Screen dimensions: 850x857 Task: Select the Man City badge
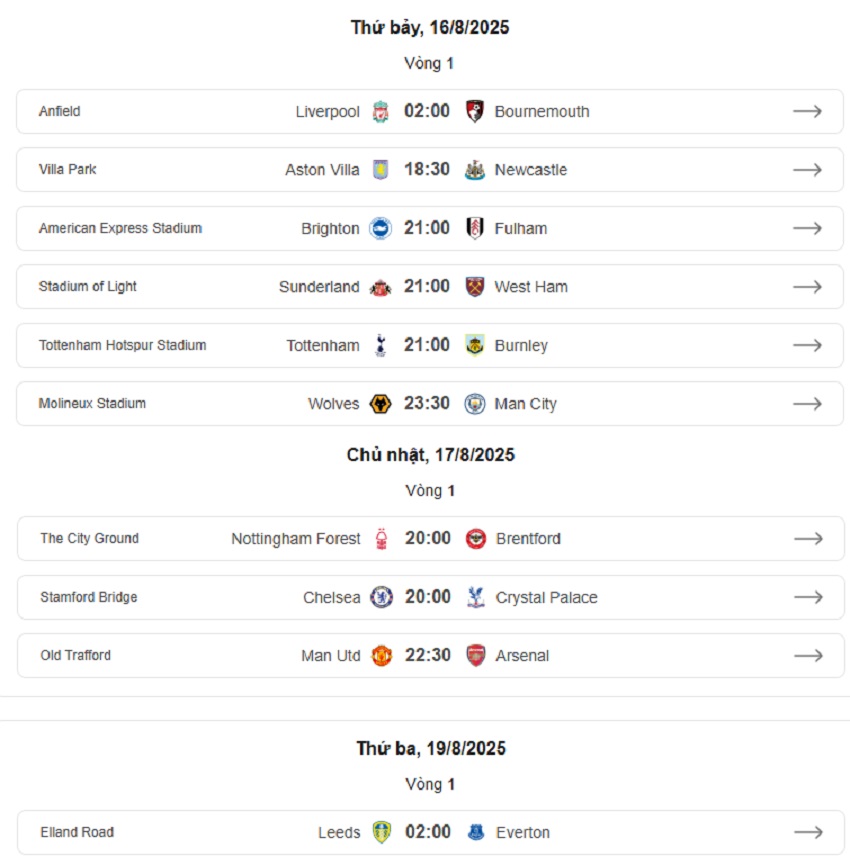474,404
